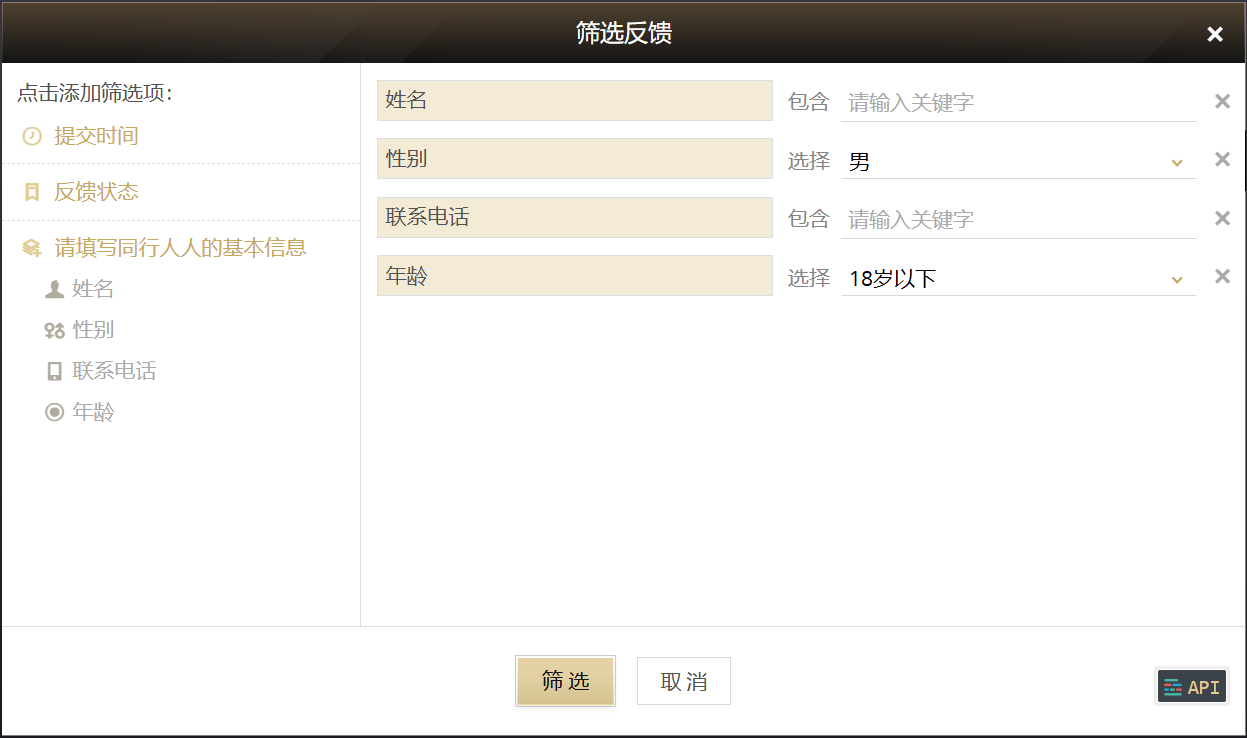Open the API badge in bottom corner
This screenshot has height=738, width=1247.
point(1191,687)
